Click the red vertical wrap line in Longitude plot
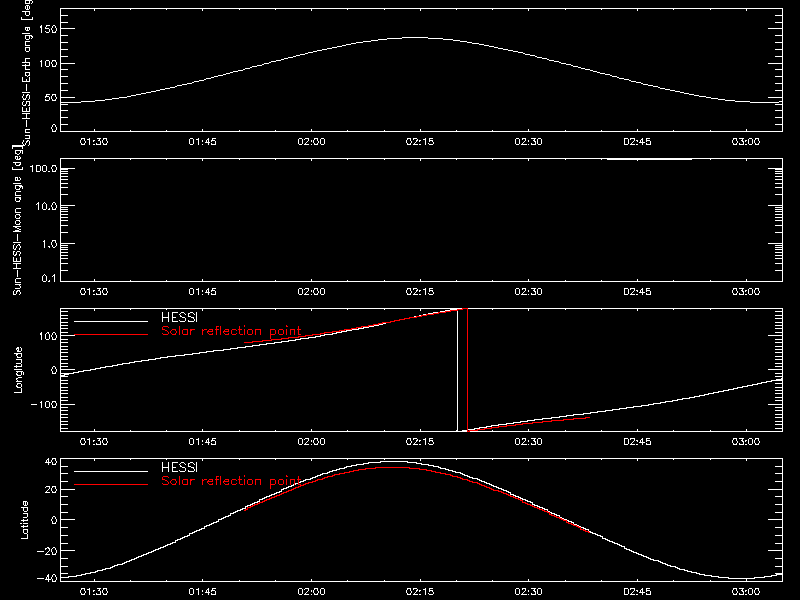800x600 pixels. [x=467, y=370]
